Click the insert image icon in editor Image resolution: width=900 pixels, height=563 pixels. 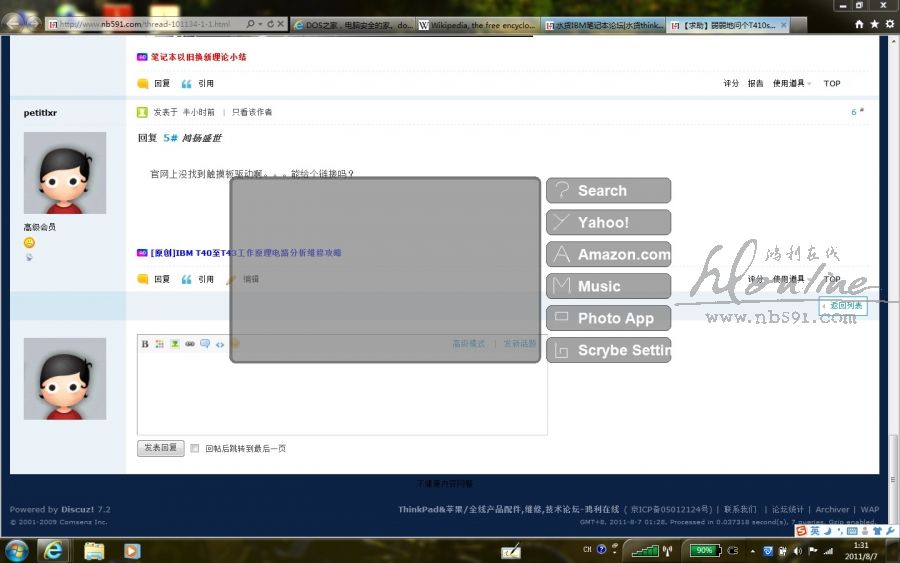[x=174, y=344]
